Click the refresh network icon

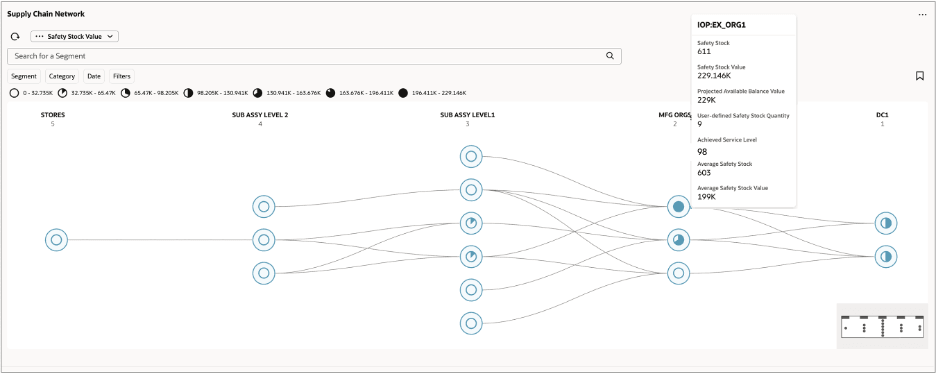coord(14,36)
